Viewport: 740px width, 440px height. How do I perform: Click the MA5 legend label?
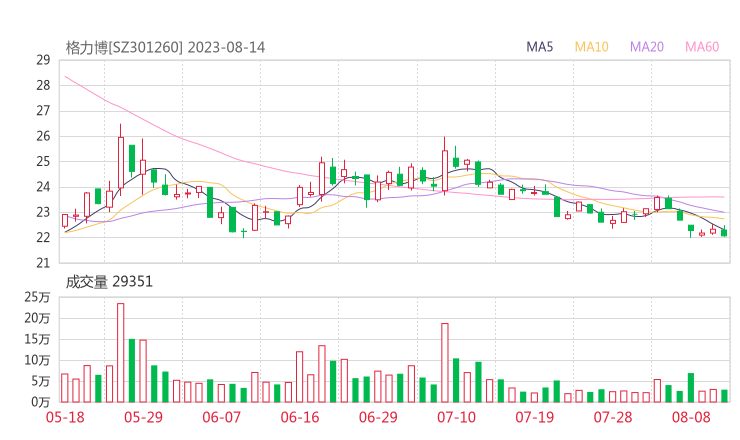[x=539, y=47]
